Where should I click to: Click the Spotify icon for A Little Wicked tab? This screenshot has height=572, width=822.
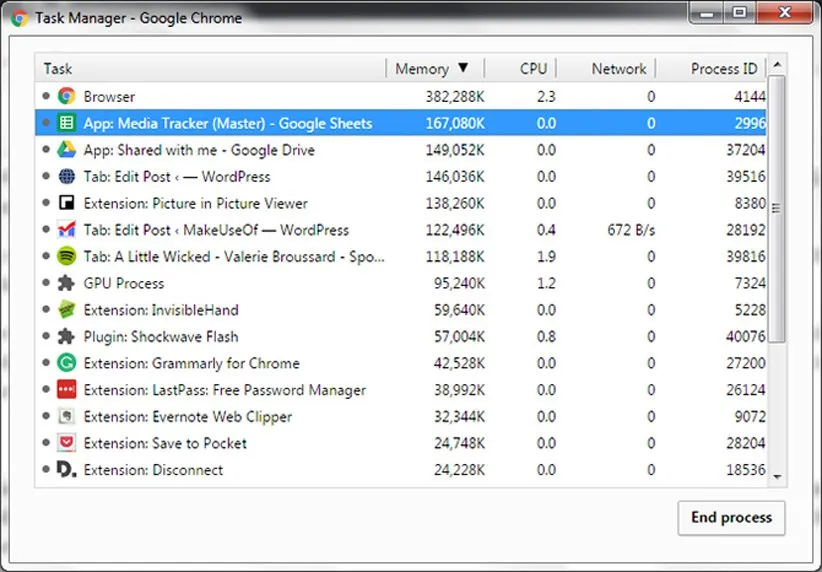(67, 257)
